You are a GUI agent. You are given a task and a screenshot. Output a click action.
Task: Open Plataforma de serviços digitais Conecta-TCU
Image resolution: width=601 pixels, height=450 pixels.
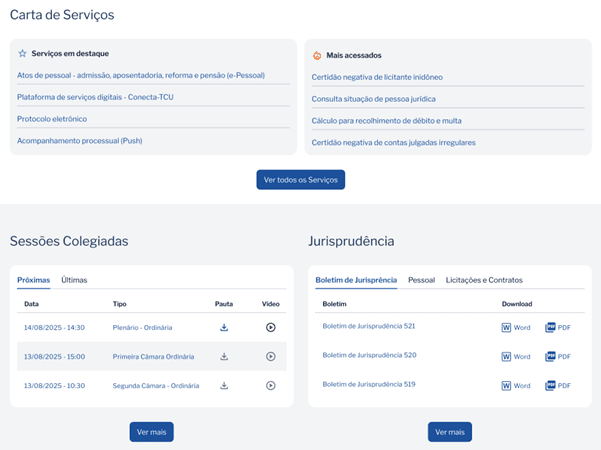tap(95, 97)
